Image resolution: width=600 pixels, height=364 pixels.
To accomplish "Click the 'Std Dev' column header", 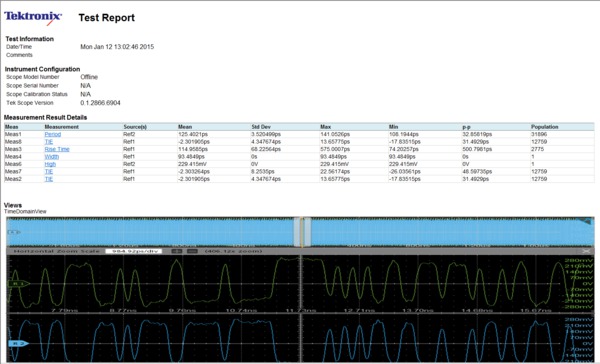I will (x=261, y=127).
